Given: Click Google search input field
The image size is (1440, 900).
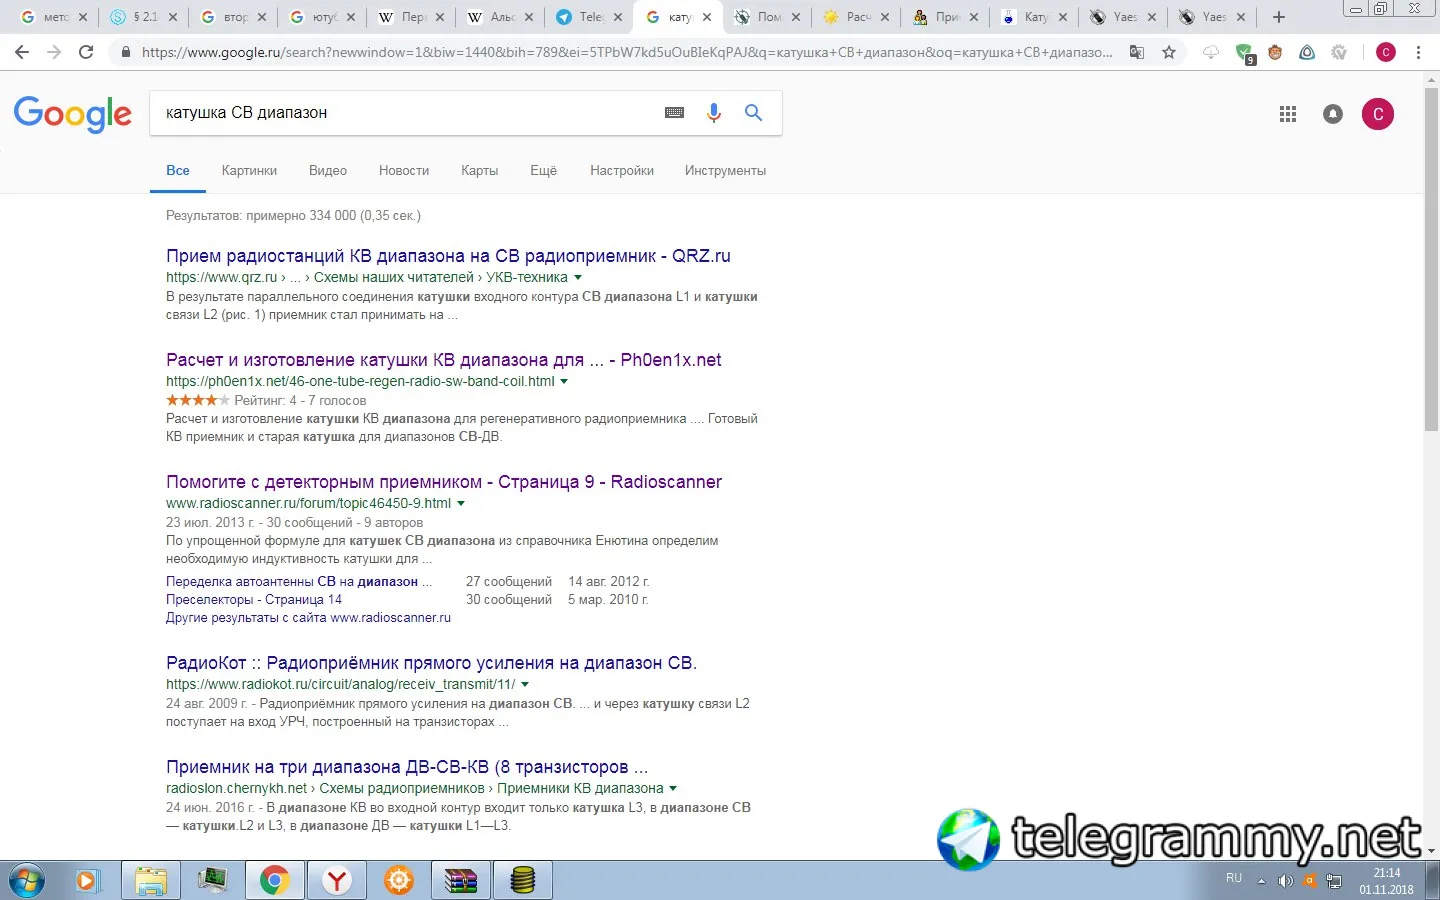Looking at the screenshot, I should point(405,113).
